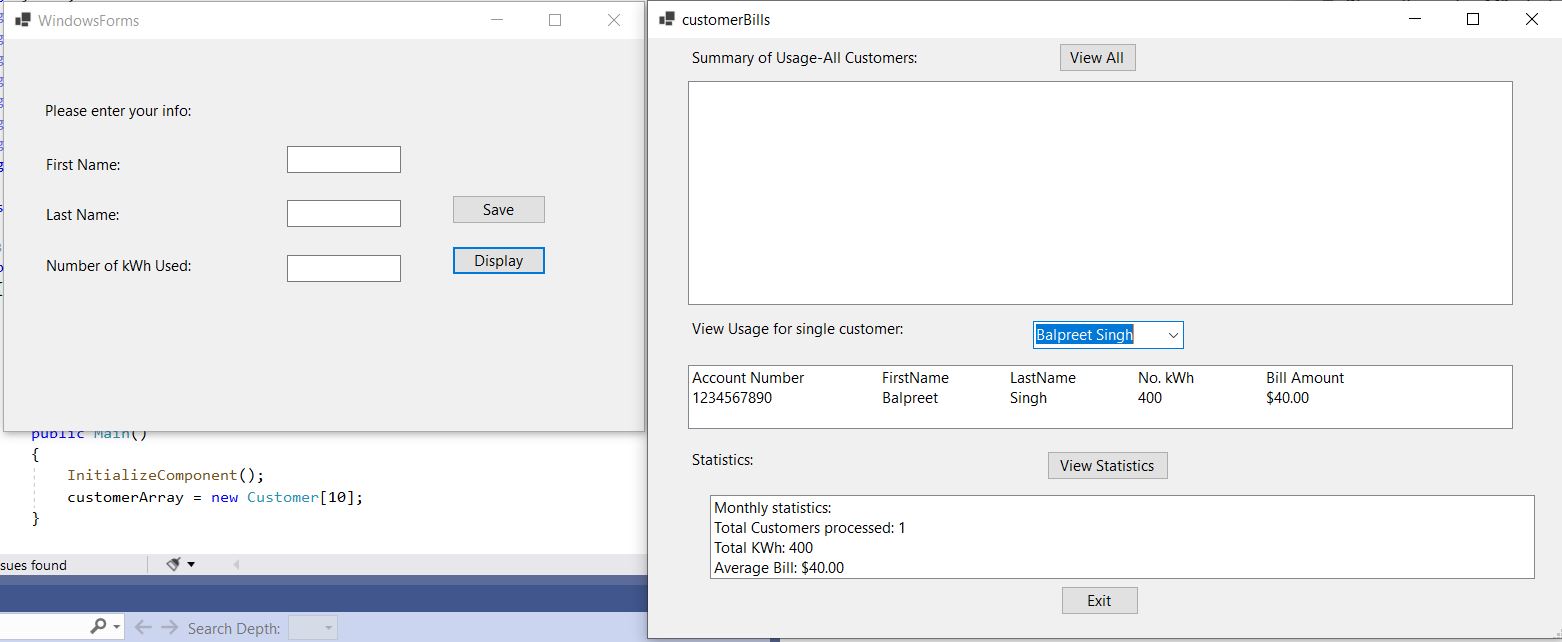
Task: Click inside the usage summary list box
Action: (x=1099, y=192)
